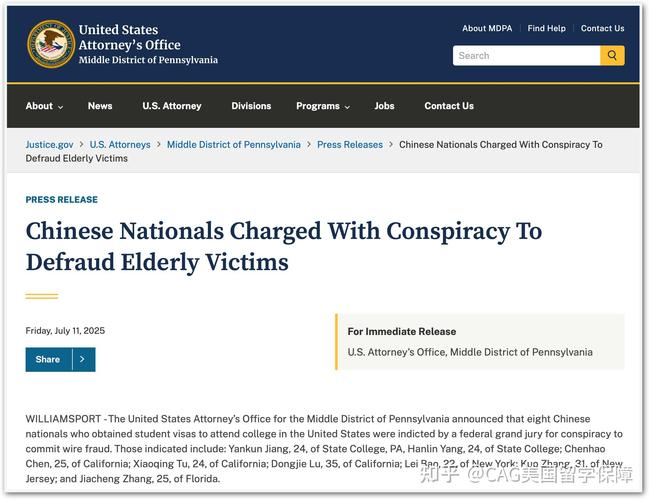Open the Press Releases breadcrumb link
Screen dimensions: 649x500
tap(350, 144)
